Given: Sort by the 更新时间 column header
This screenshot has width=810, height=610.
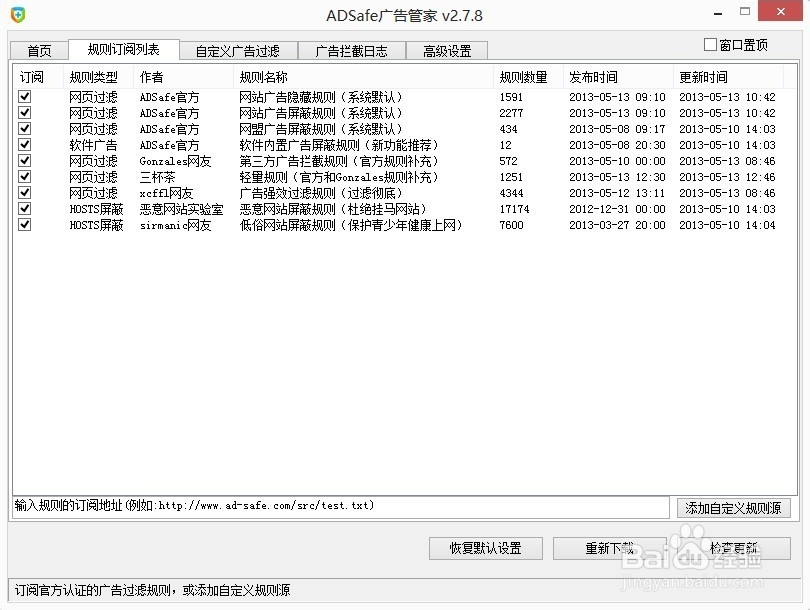Looking at the screenshot, I should (728, 77).
